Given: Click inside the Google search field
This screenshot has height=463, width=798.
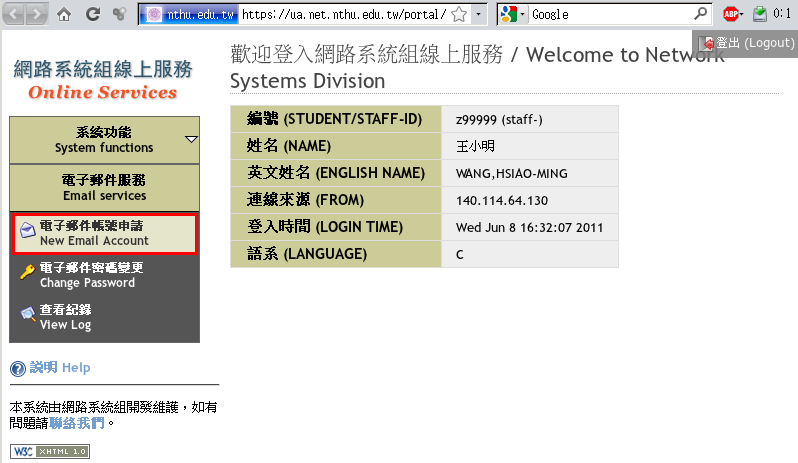Looking at the screenshot, I should [610, 14].
